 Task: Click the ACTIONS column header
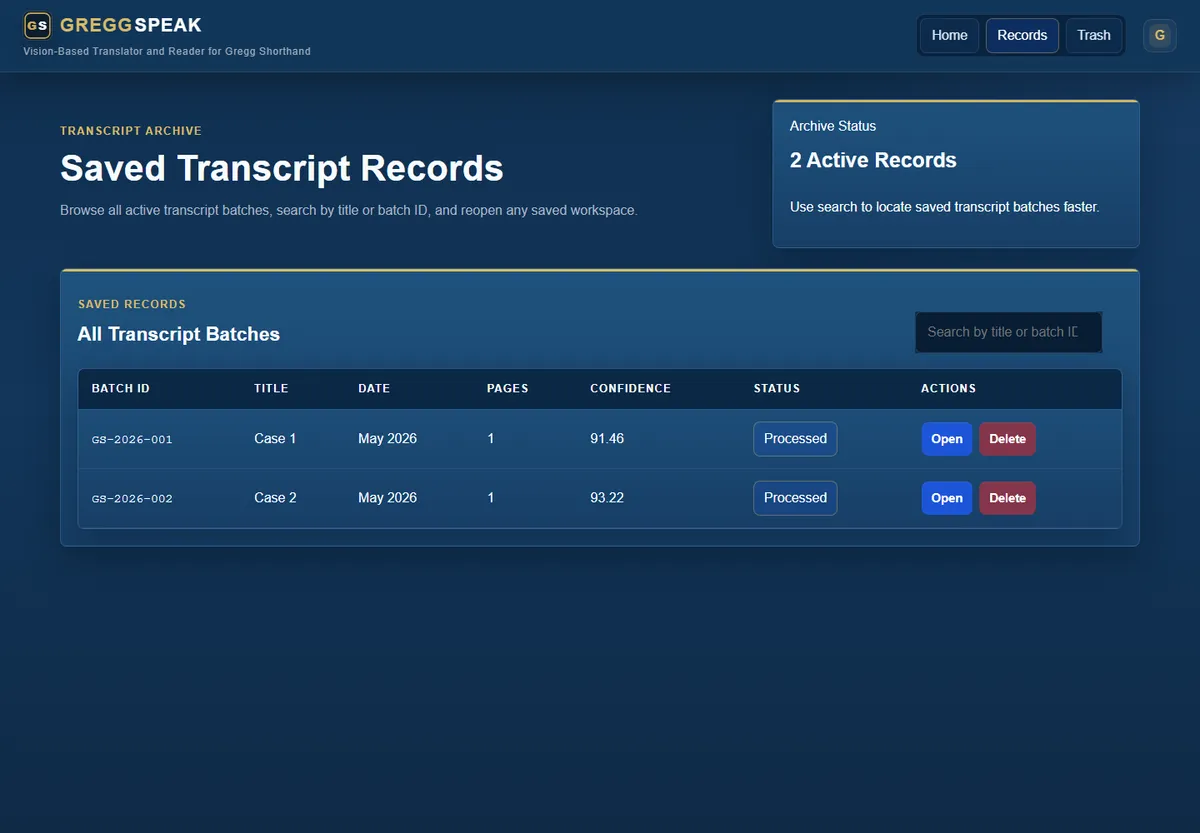coord(948,388)
